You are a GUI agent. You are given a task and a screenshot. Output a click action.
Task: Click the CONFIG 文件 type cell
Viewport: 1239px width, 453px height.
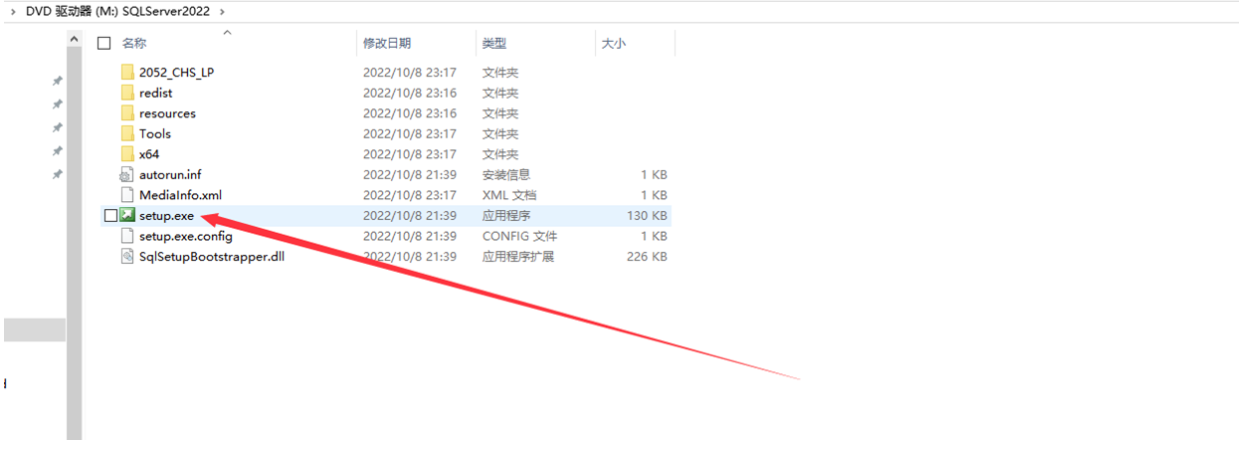(519, 236)
